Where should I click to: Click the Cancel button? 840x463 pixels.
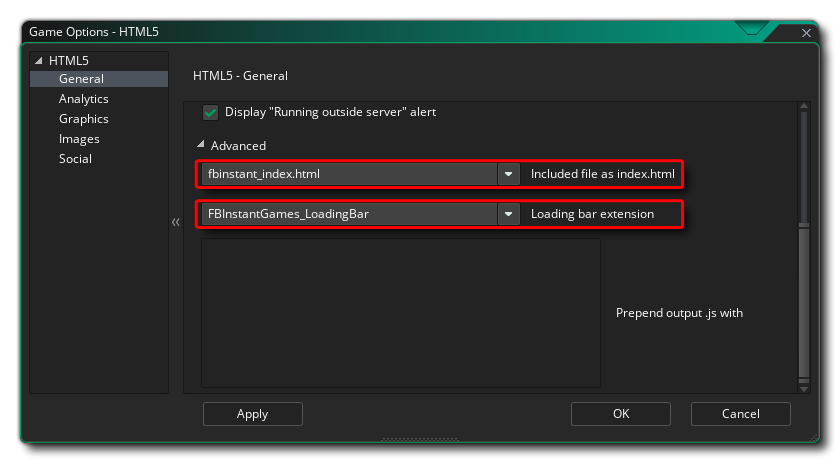[741, 414]
